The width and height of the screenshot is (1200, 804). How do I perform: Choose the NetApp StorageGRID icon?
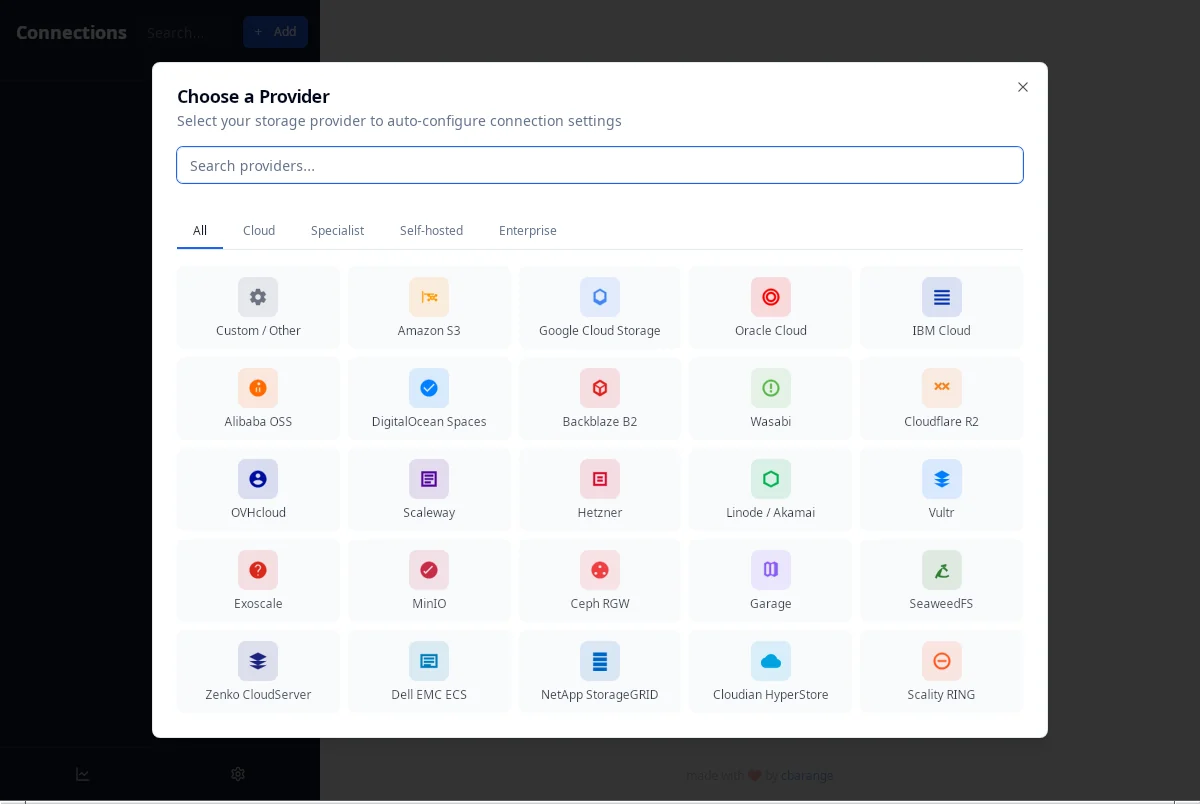(600, 661)
